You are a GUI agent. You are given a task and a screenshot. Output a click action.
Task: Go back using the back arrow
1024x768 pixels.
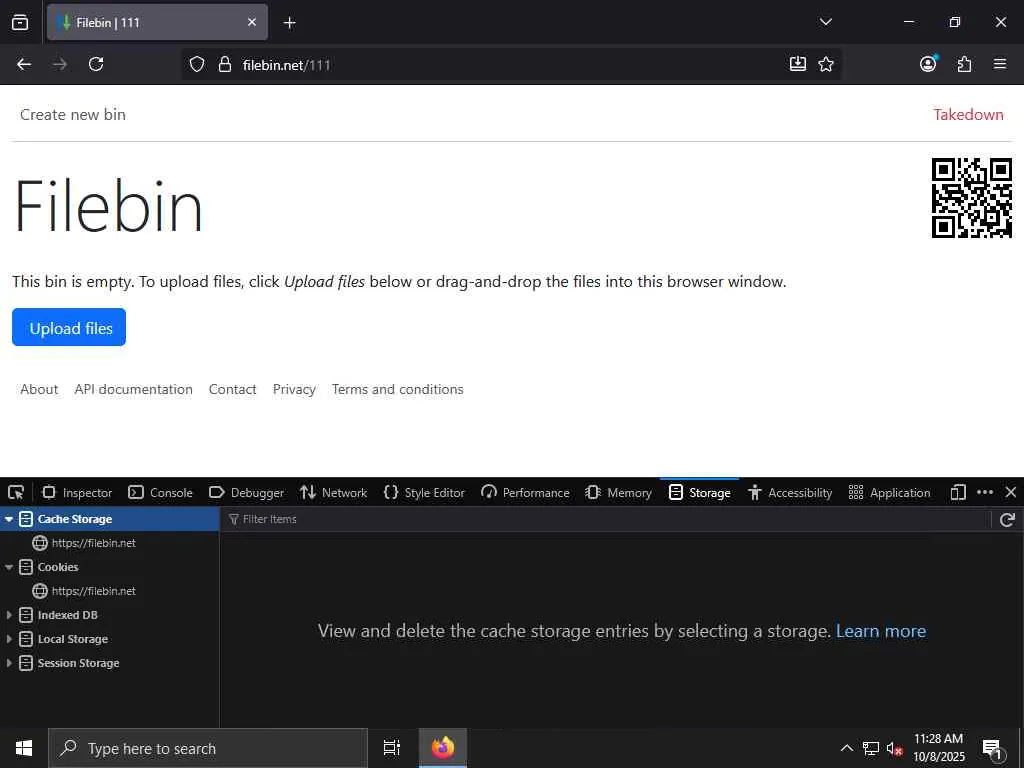tap(24, 64)
